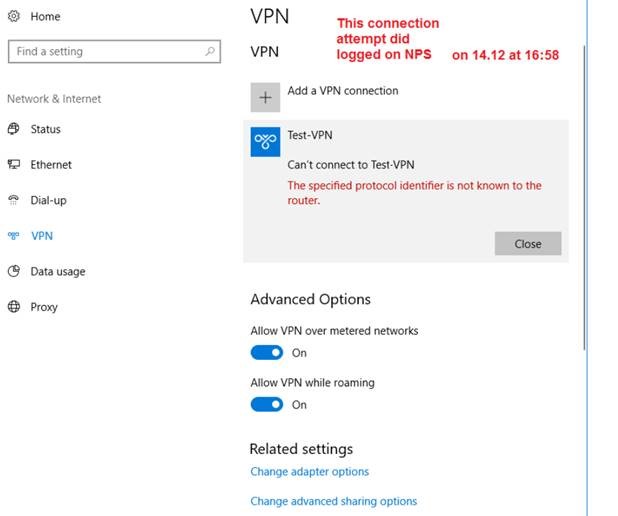Click the Close button on Test-VPN

coord(528,244)
